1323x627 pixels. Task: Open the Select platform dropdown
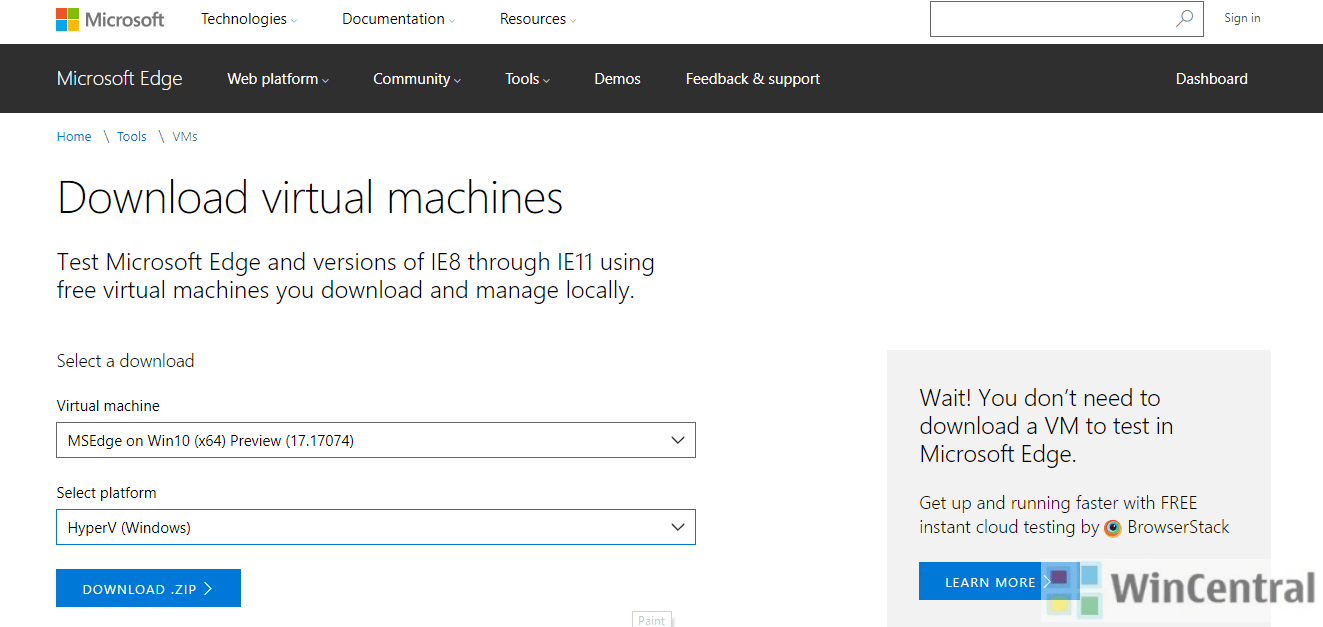click(x=375, y=526)
